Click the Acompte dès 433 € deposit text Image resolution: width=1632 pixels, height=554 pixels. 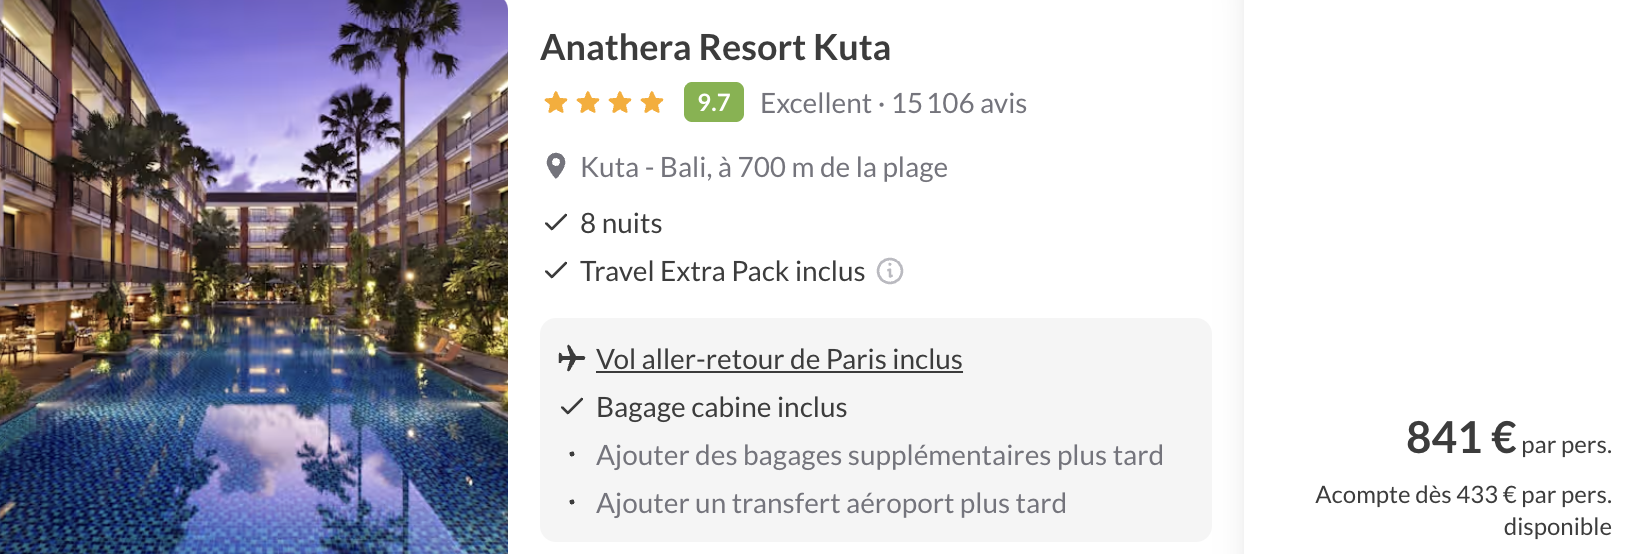coord(1463,496)
